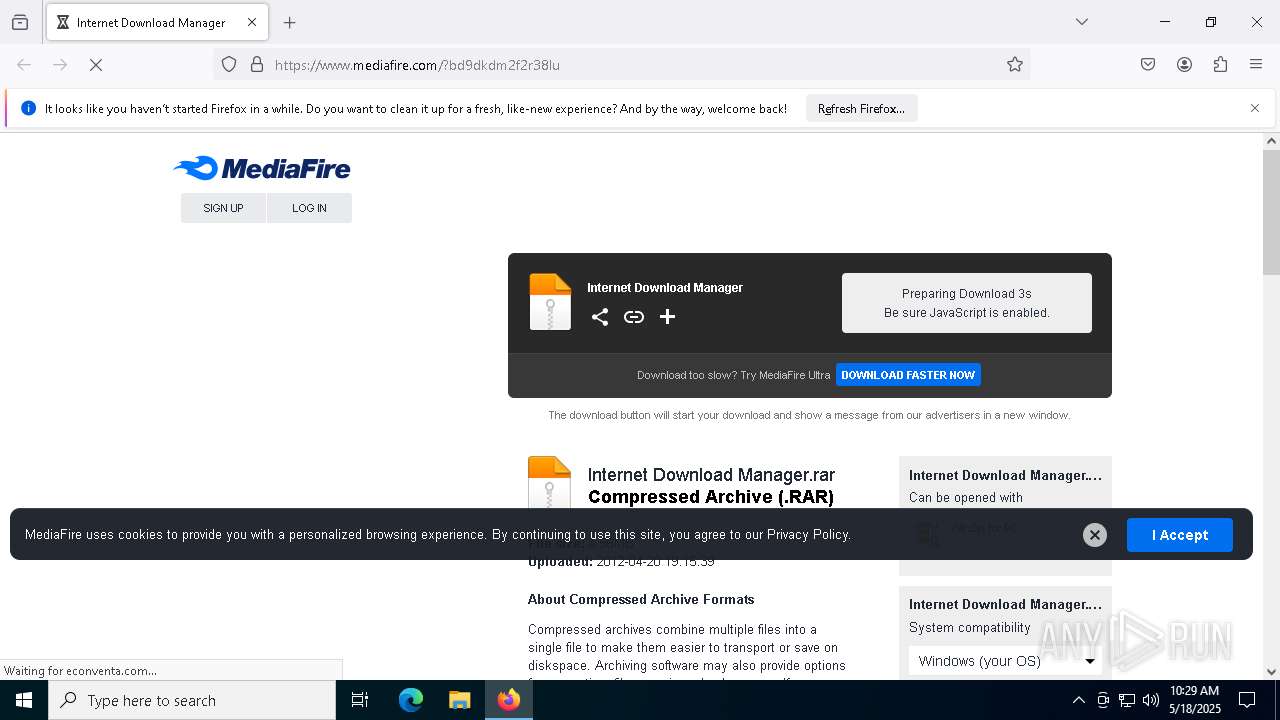Click the SIGN UP button
This screenshot has width=1280, height=720.
[223, 208]
